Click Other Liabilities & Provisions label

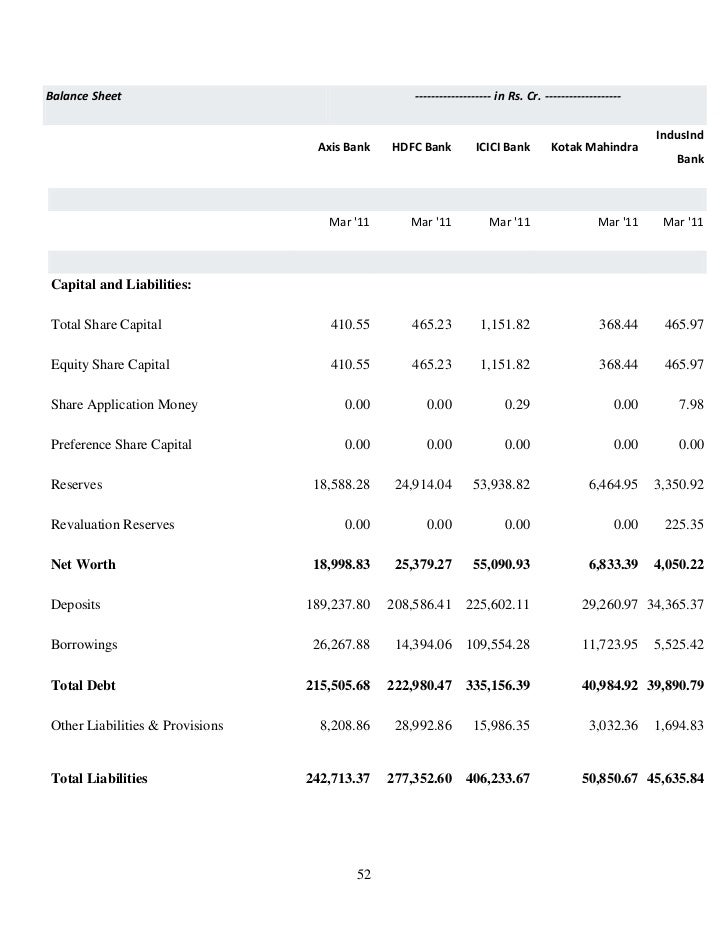pyautogui.click(x=137, y=725)
